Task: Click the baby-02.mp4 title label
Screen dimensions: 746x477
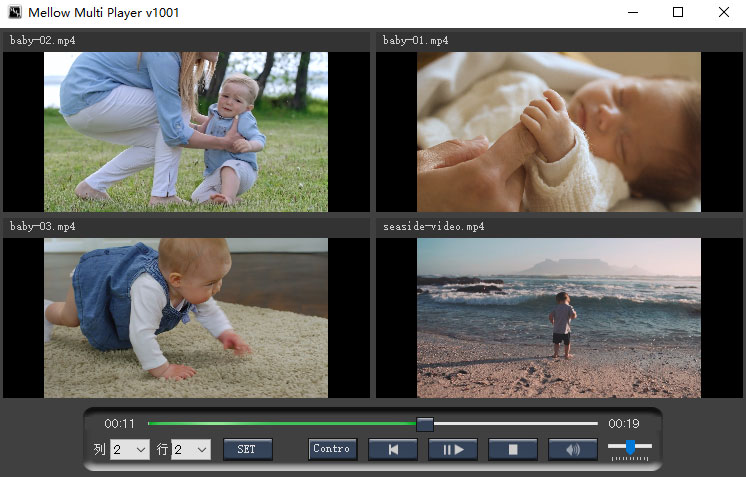Action: [43, 41]
